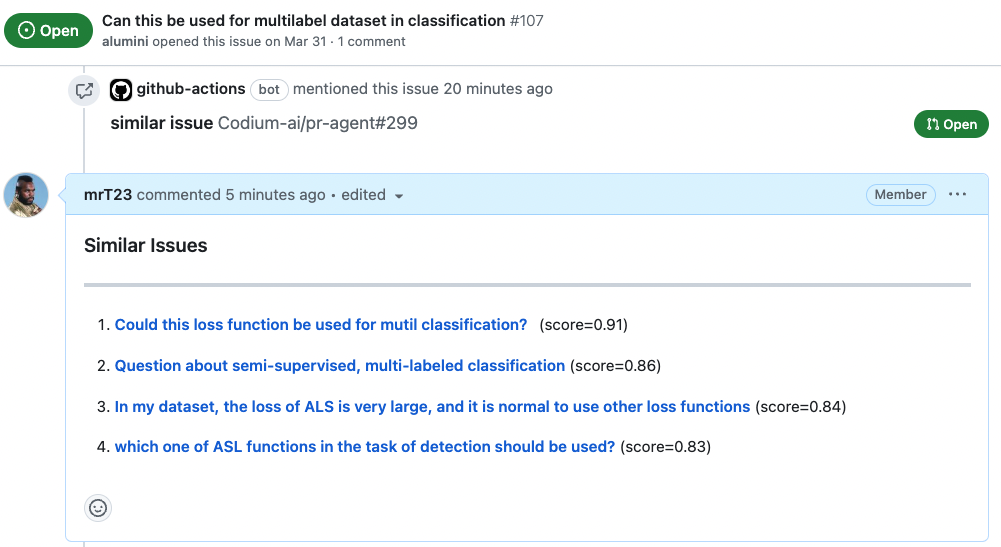Click the github-actions Octocat avatar
1001x547 pixels.
120,90
